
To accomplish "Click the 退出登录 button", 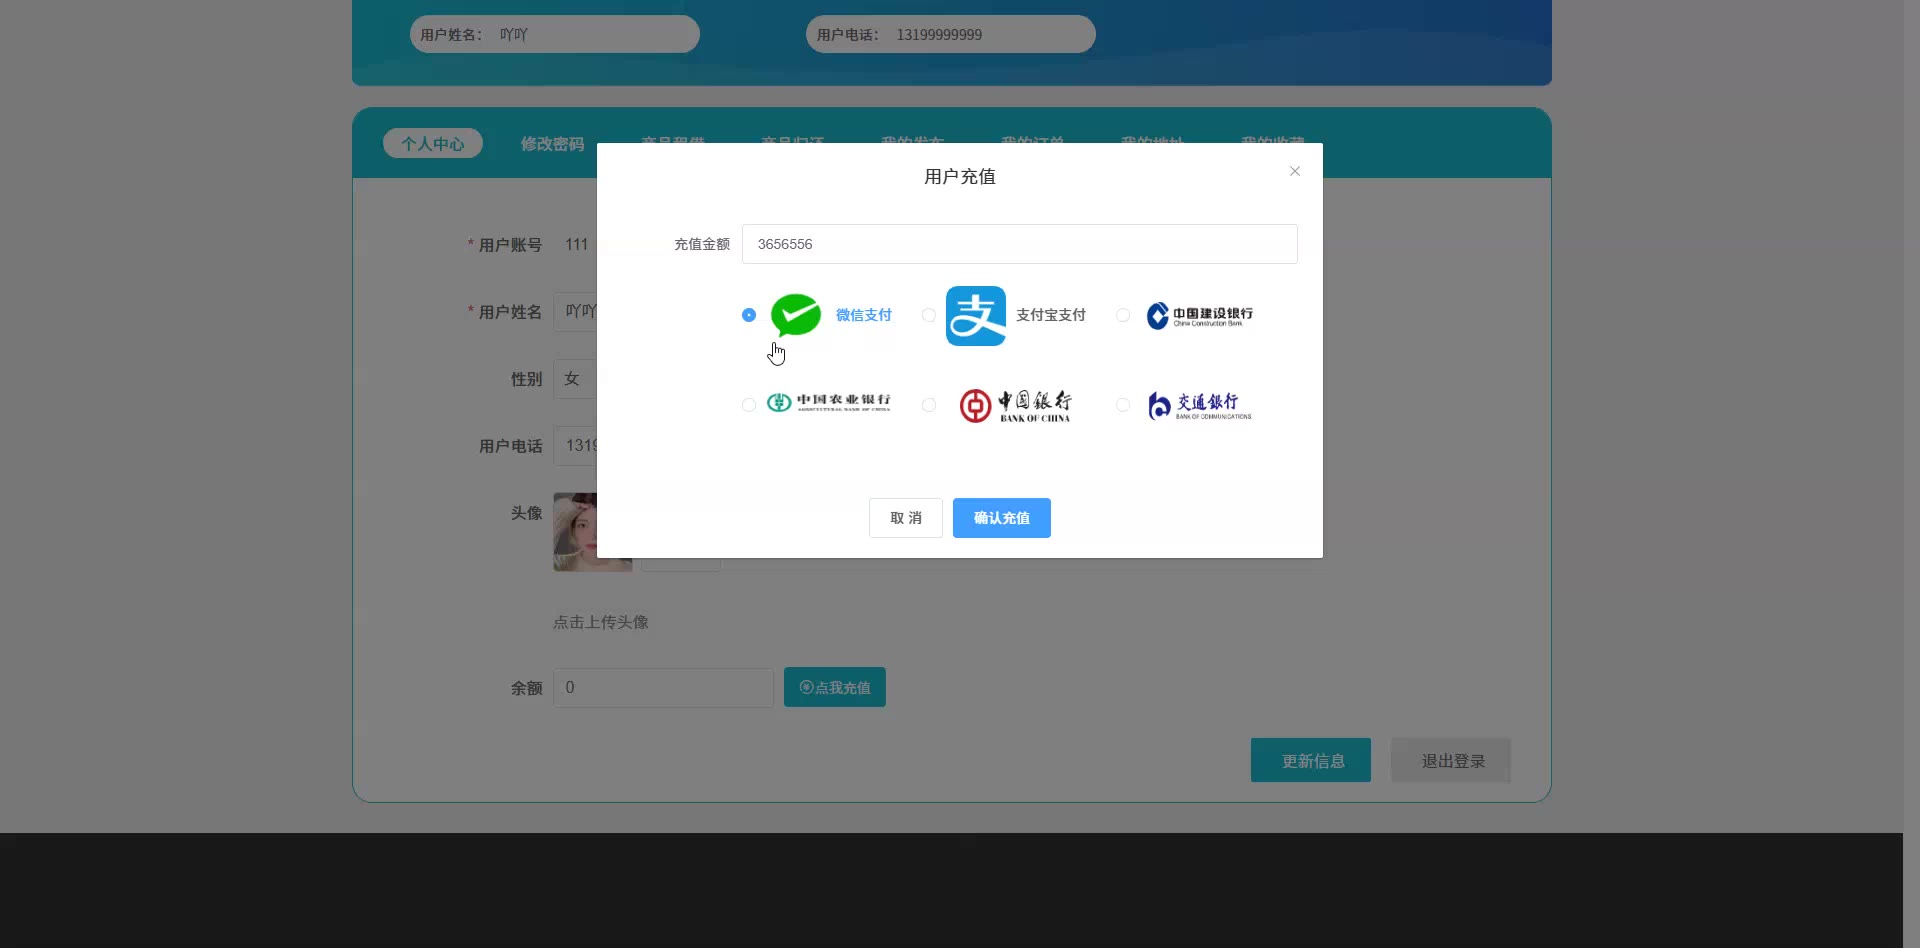I will point(1451,761).
